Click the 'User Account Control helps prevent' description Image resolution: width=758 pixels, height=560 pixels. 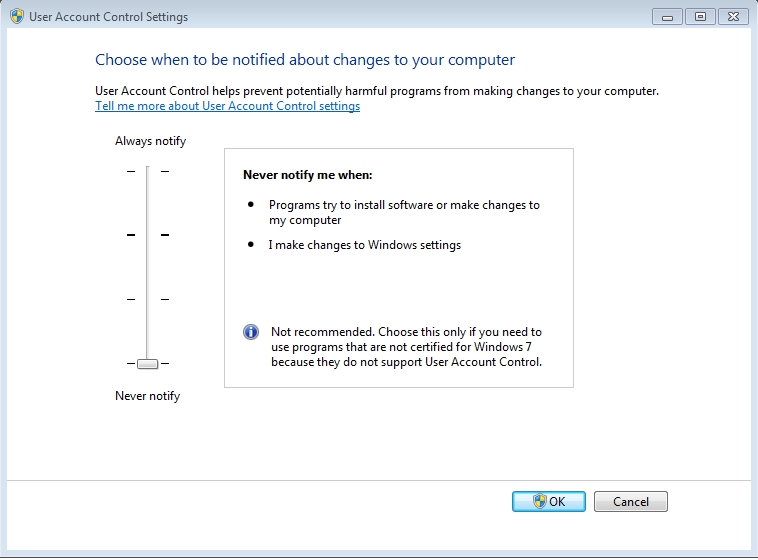coord(377,91)
